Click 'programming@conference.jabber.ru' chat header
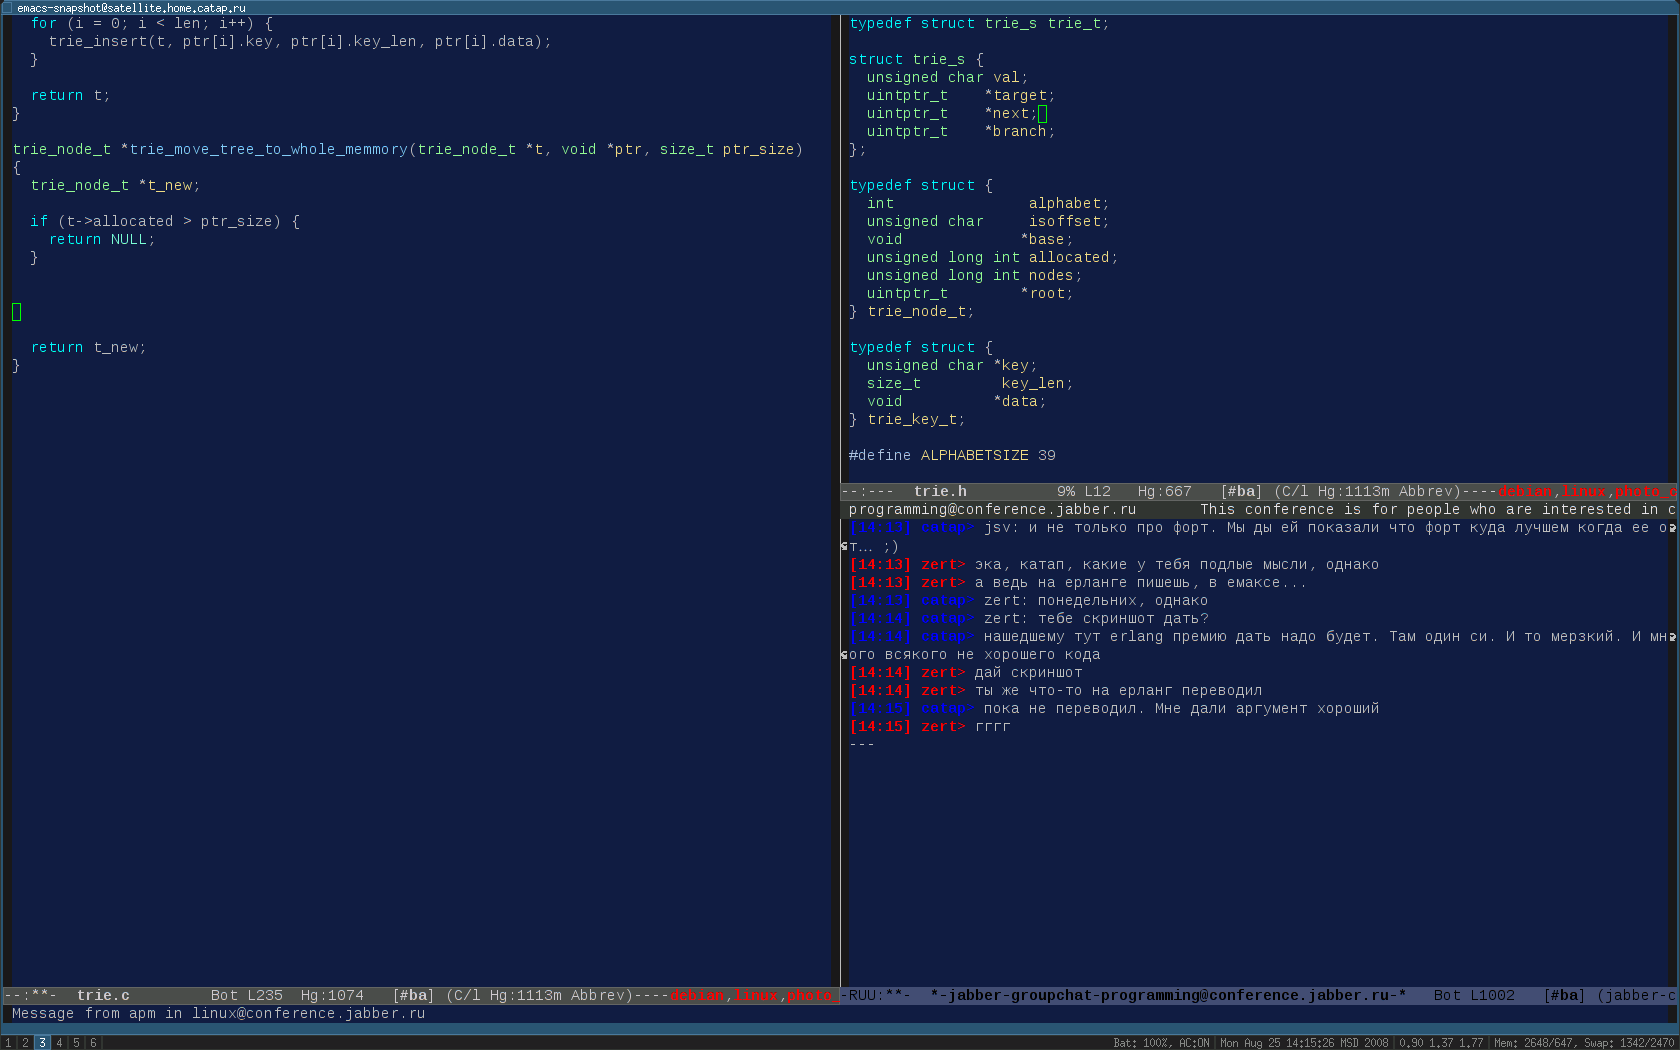Screen dimensions: 1680x1050 click(x=992, y=509)
